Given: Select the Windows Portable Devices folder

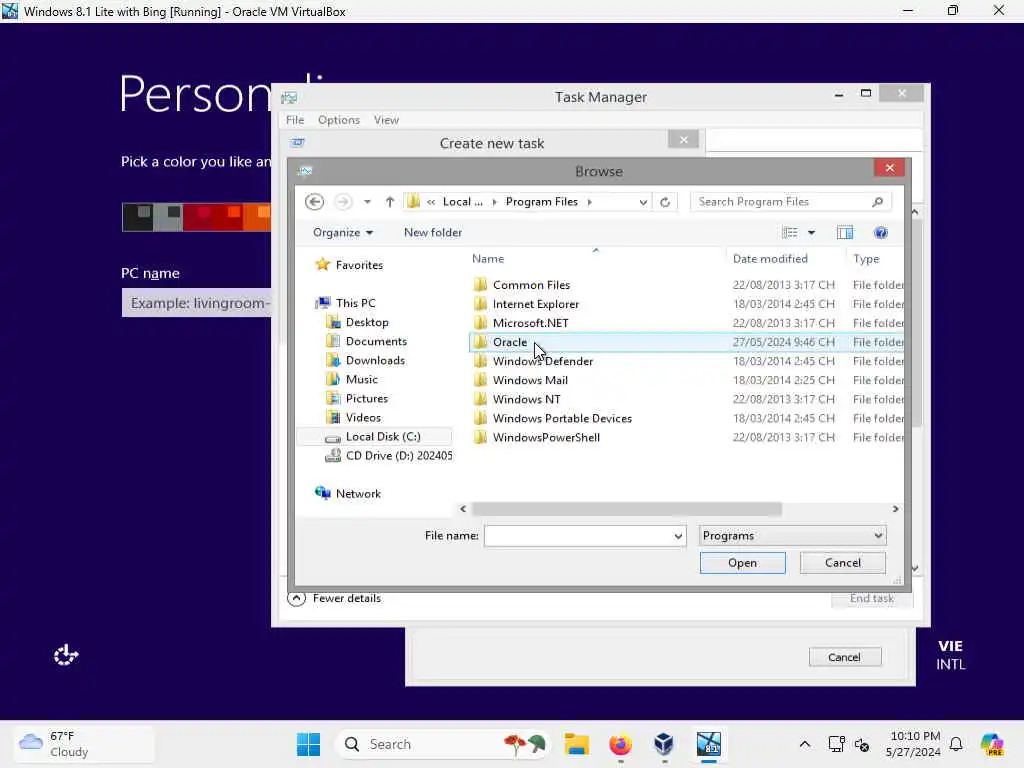Looking at the screenshot, I should click(x=562, y=418).
